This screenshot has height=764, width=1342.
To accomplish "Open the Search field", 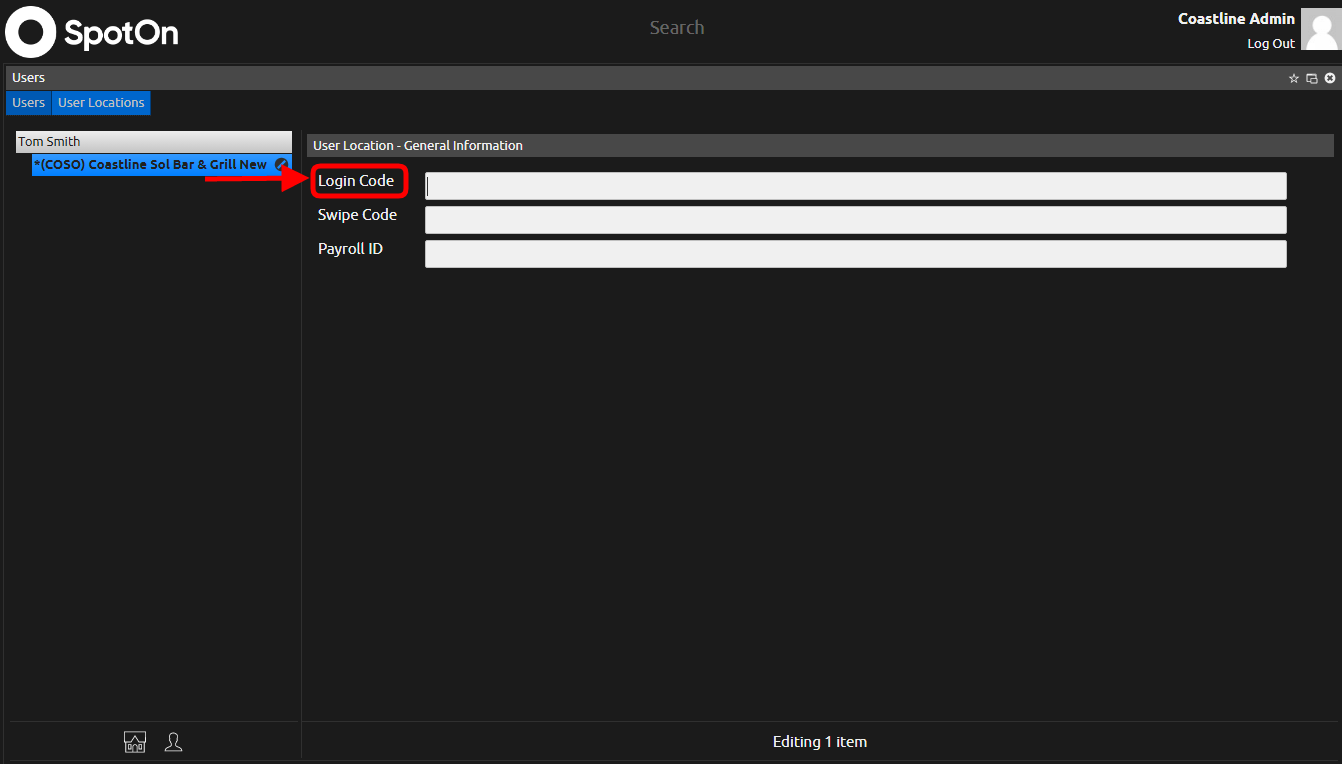I will [677, 28].
